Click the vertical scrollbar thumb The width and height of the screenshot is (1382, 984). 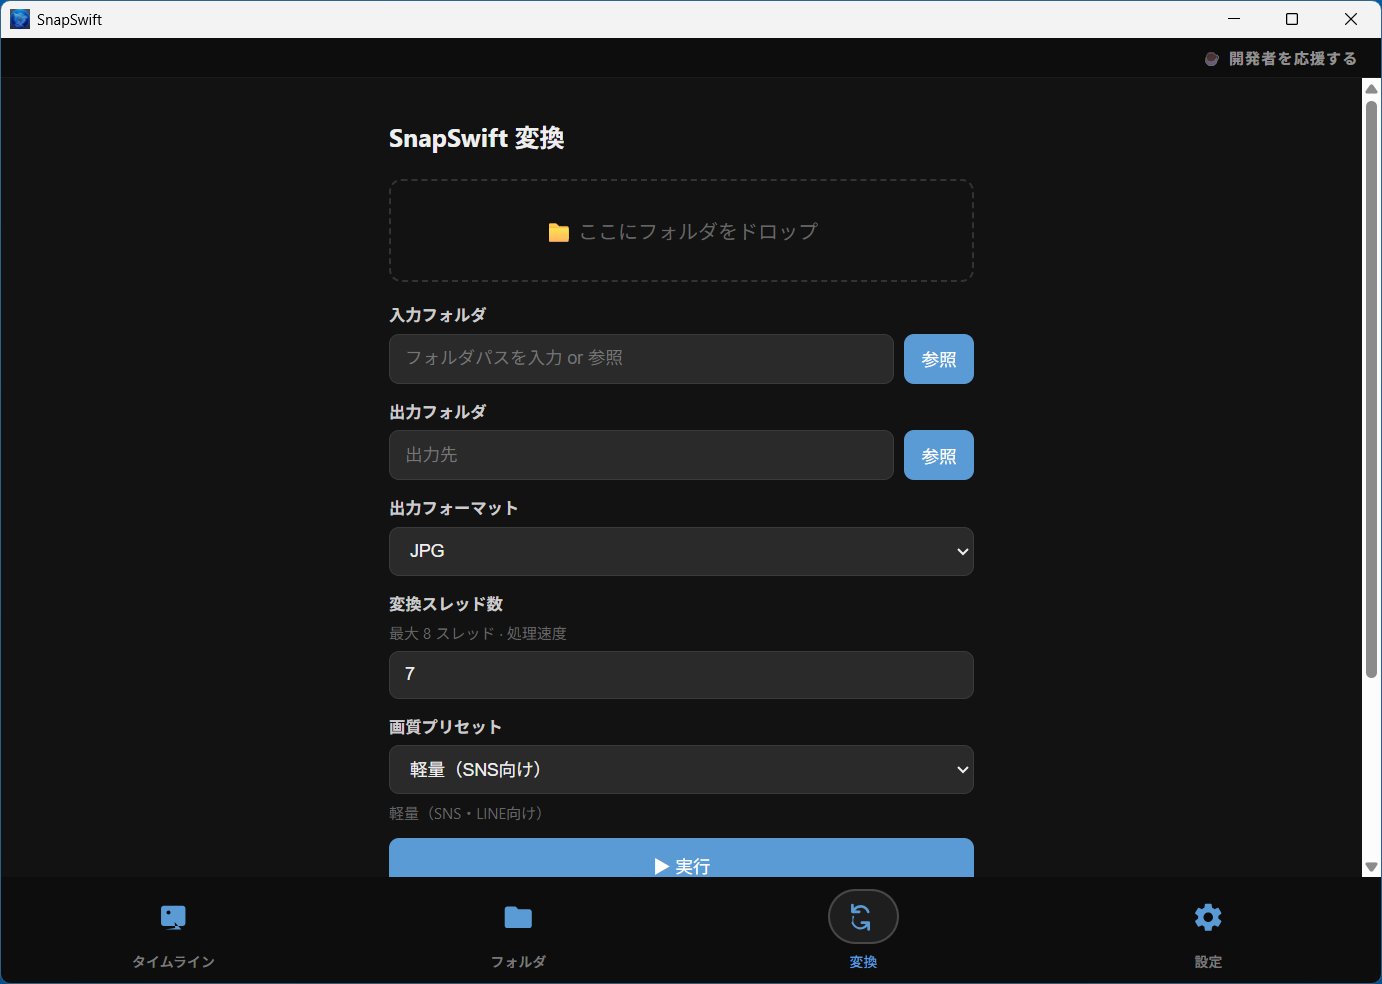coord(1371,388)
